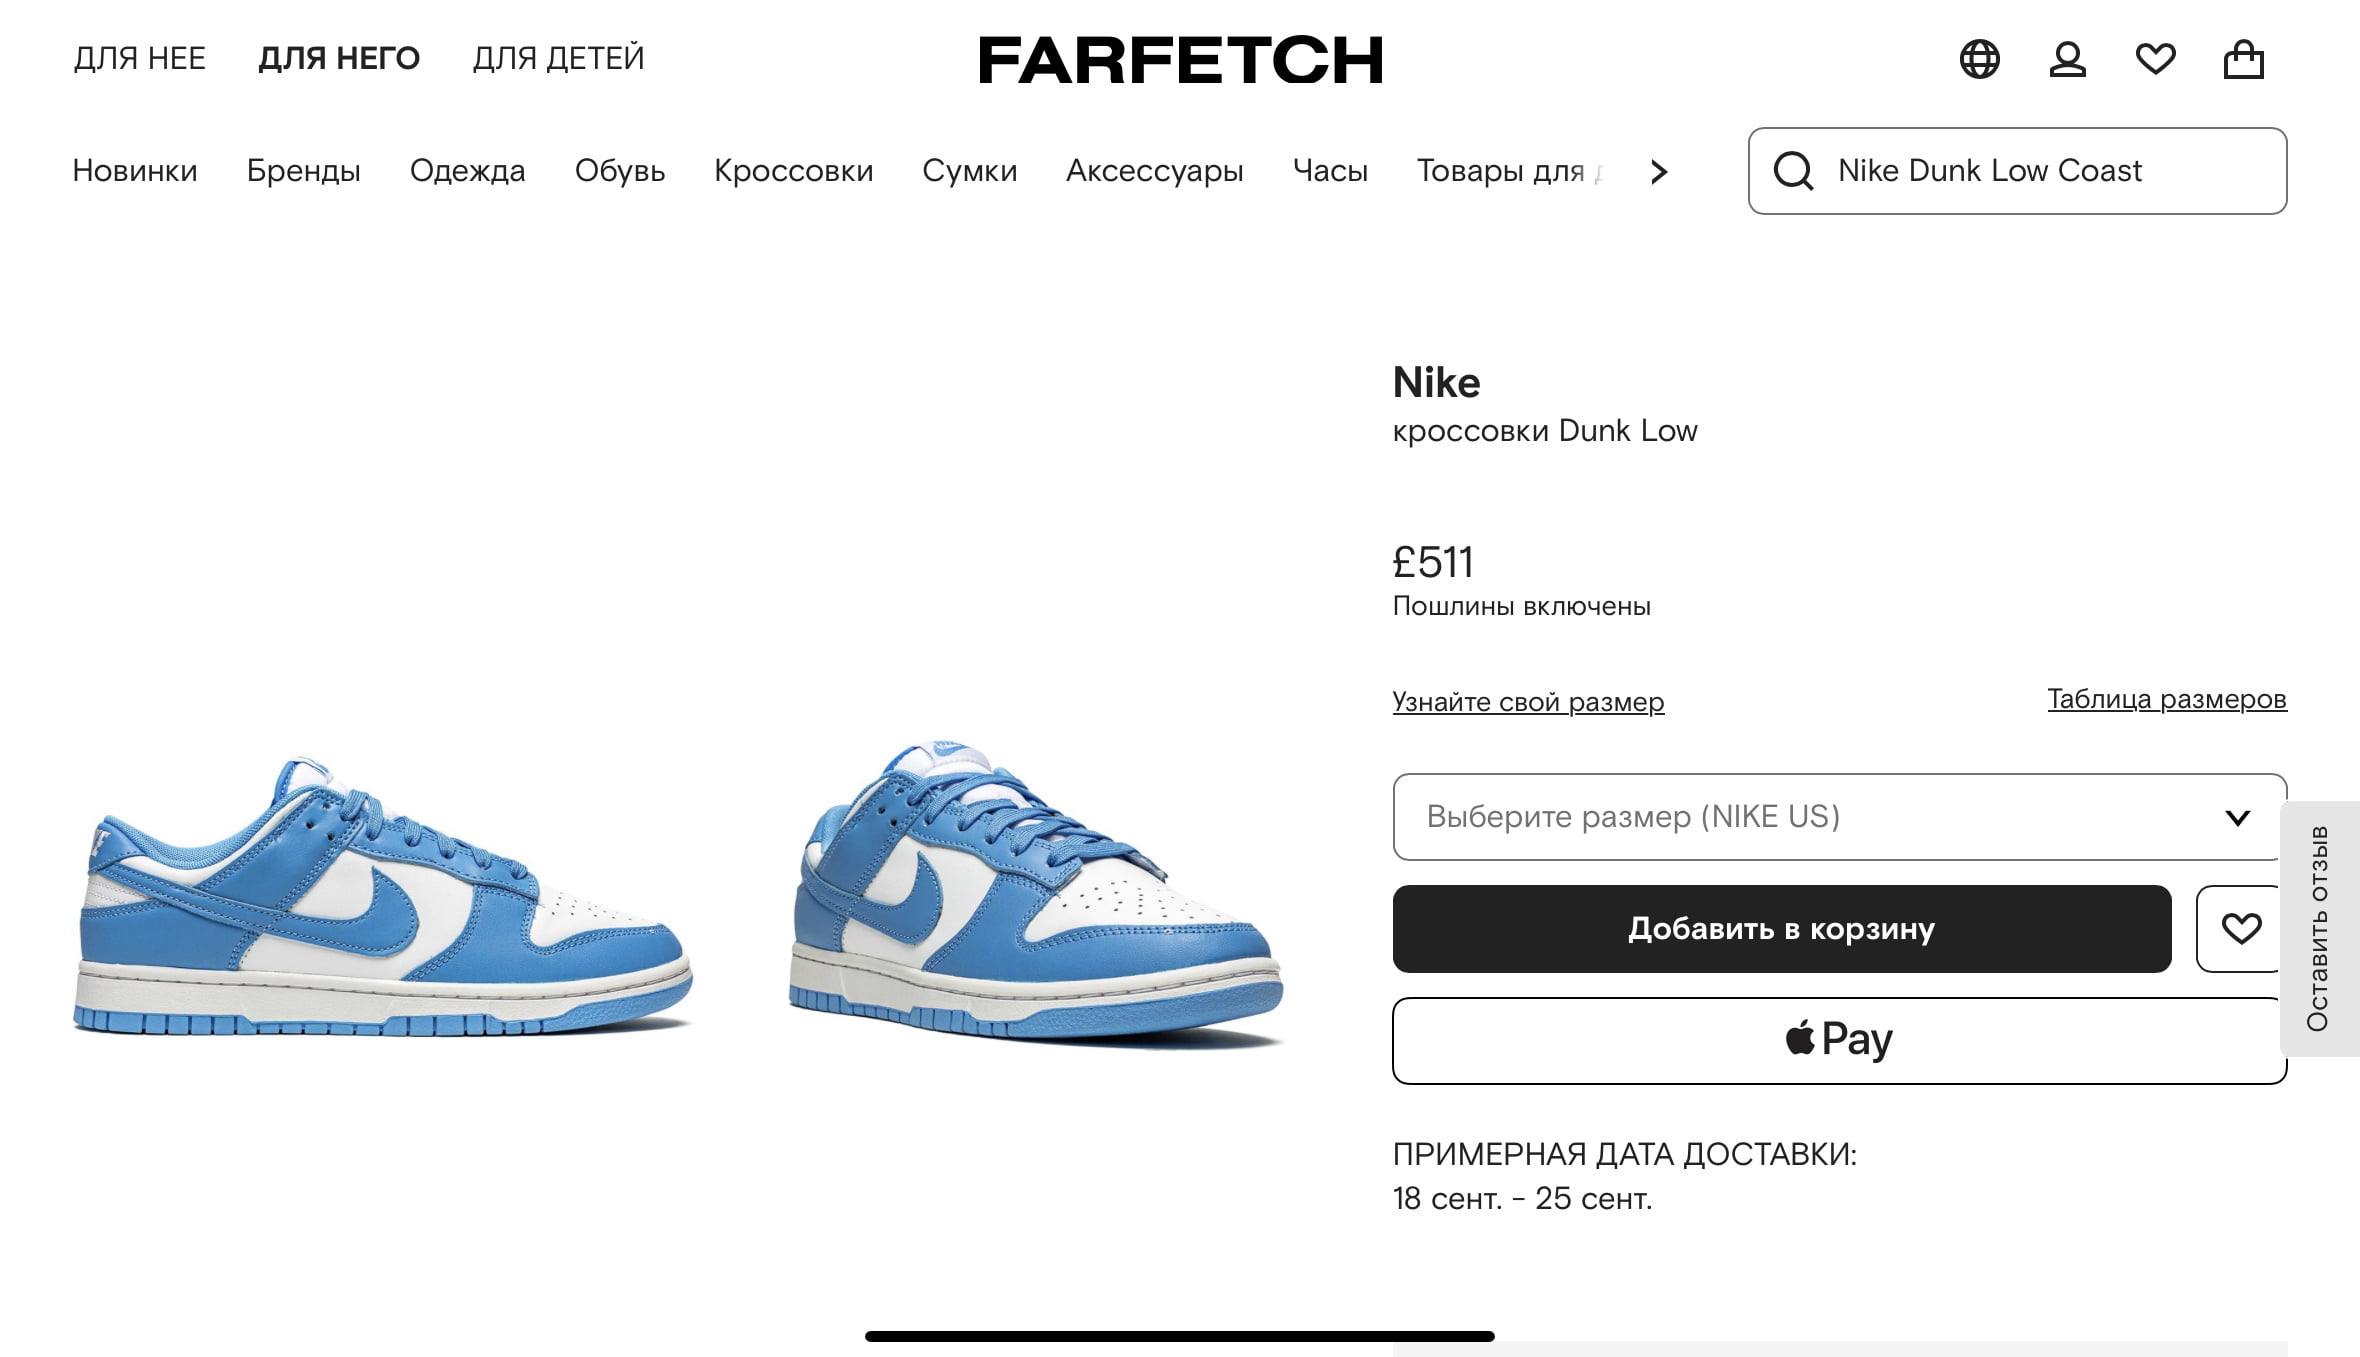The height and width of the screenshot is (1357, 2360).
Task: Open the account profile icon
Action: point(2067,59)
